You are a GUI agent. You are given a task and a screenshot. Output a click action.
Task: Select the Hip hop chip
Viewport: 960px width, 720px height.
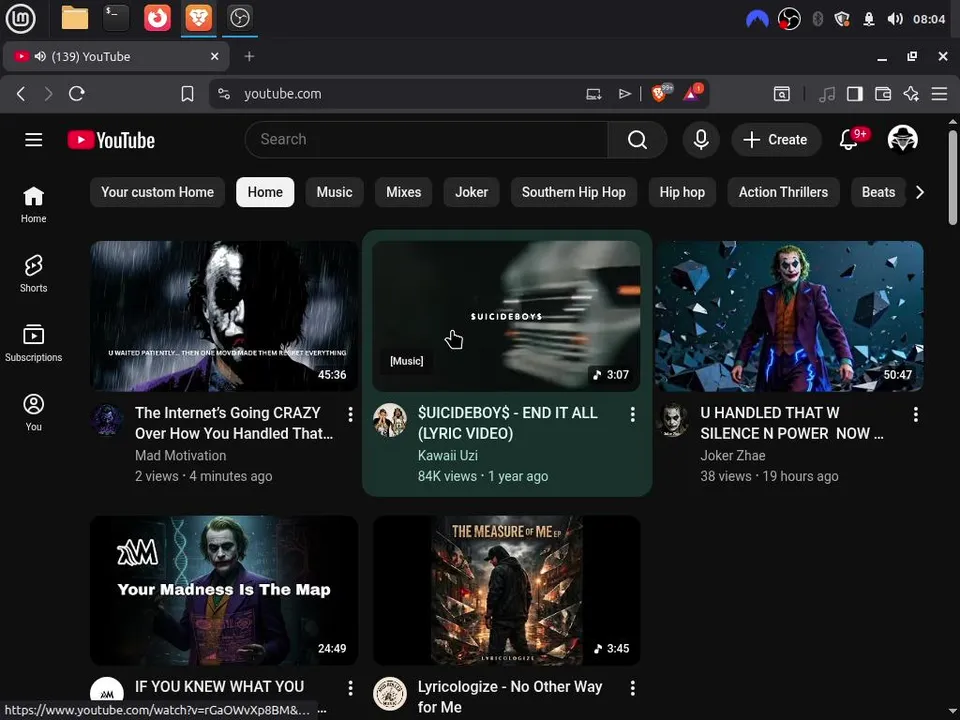point(682,192)
